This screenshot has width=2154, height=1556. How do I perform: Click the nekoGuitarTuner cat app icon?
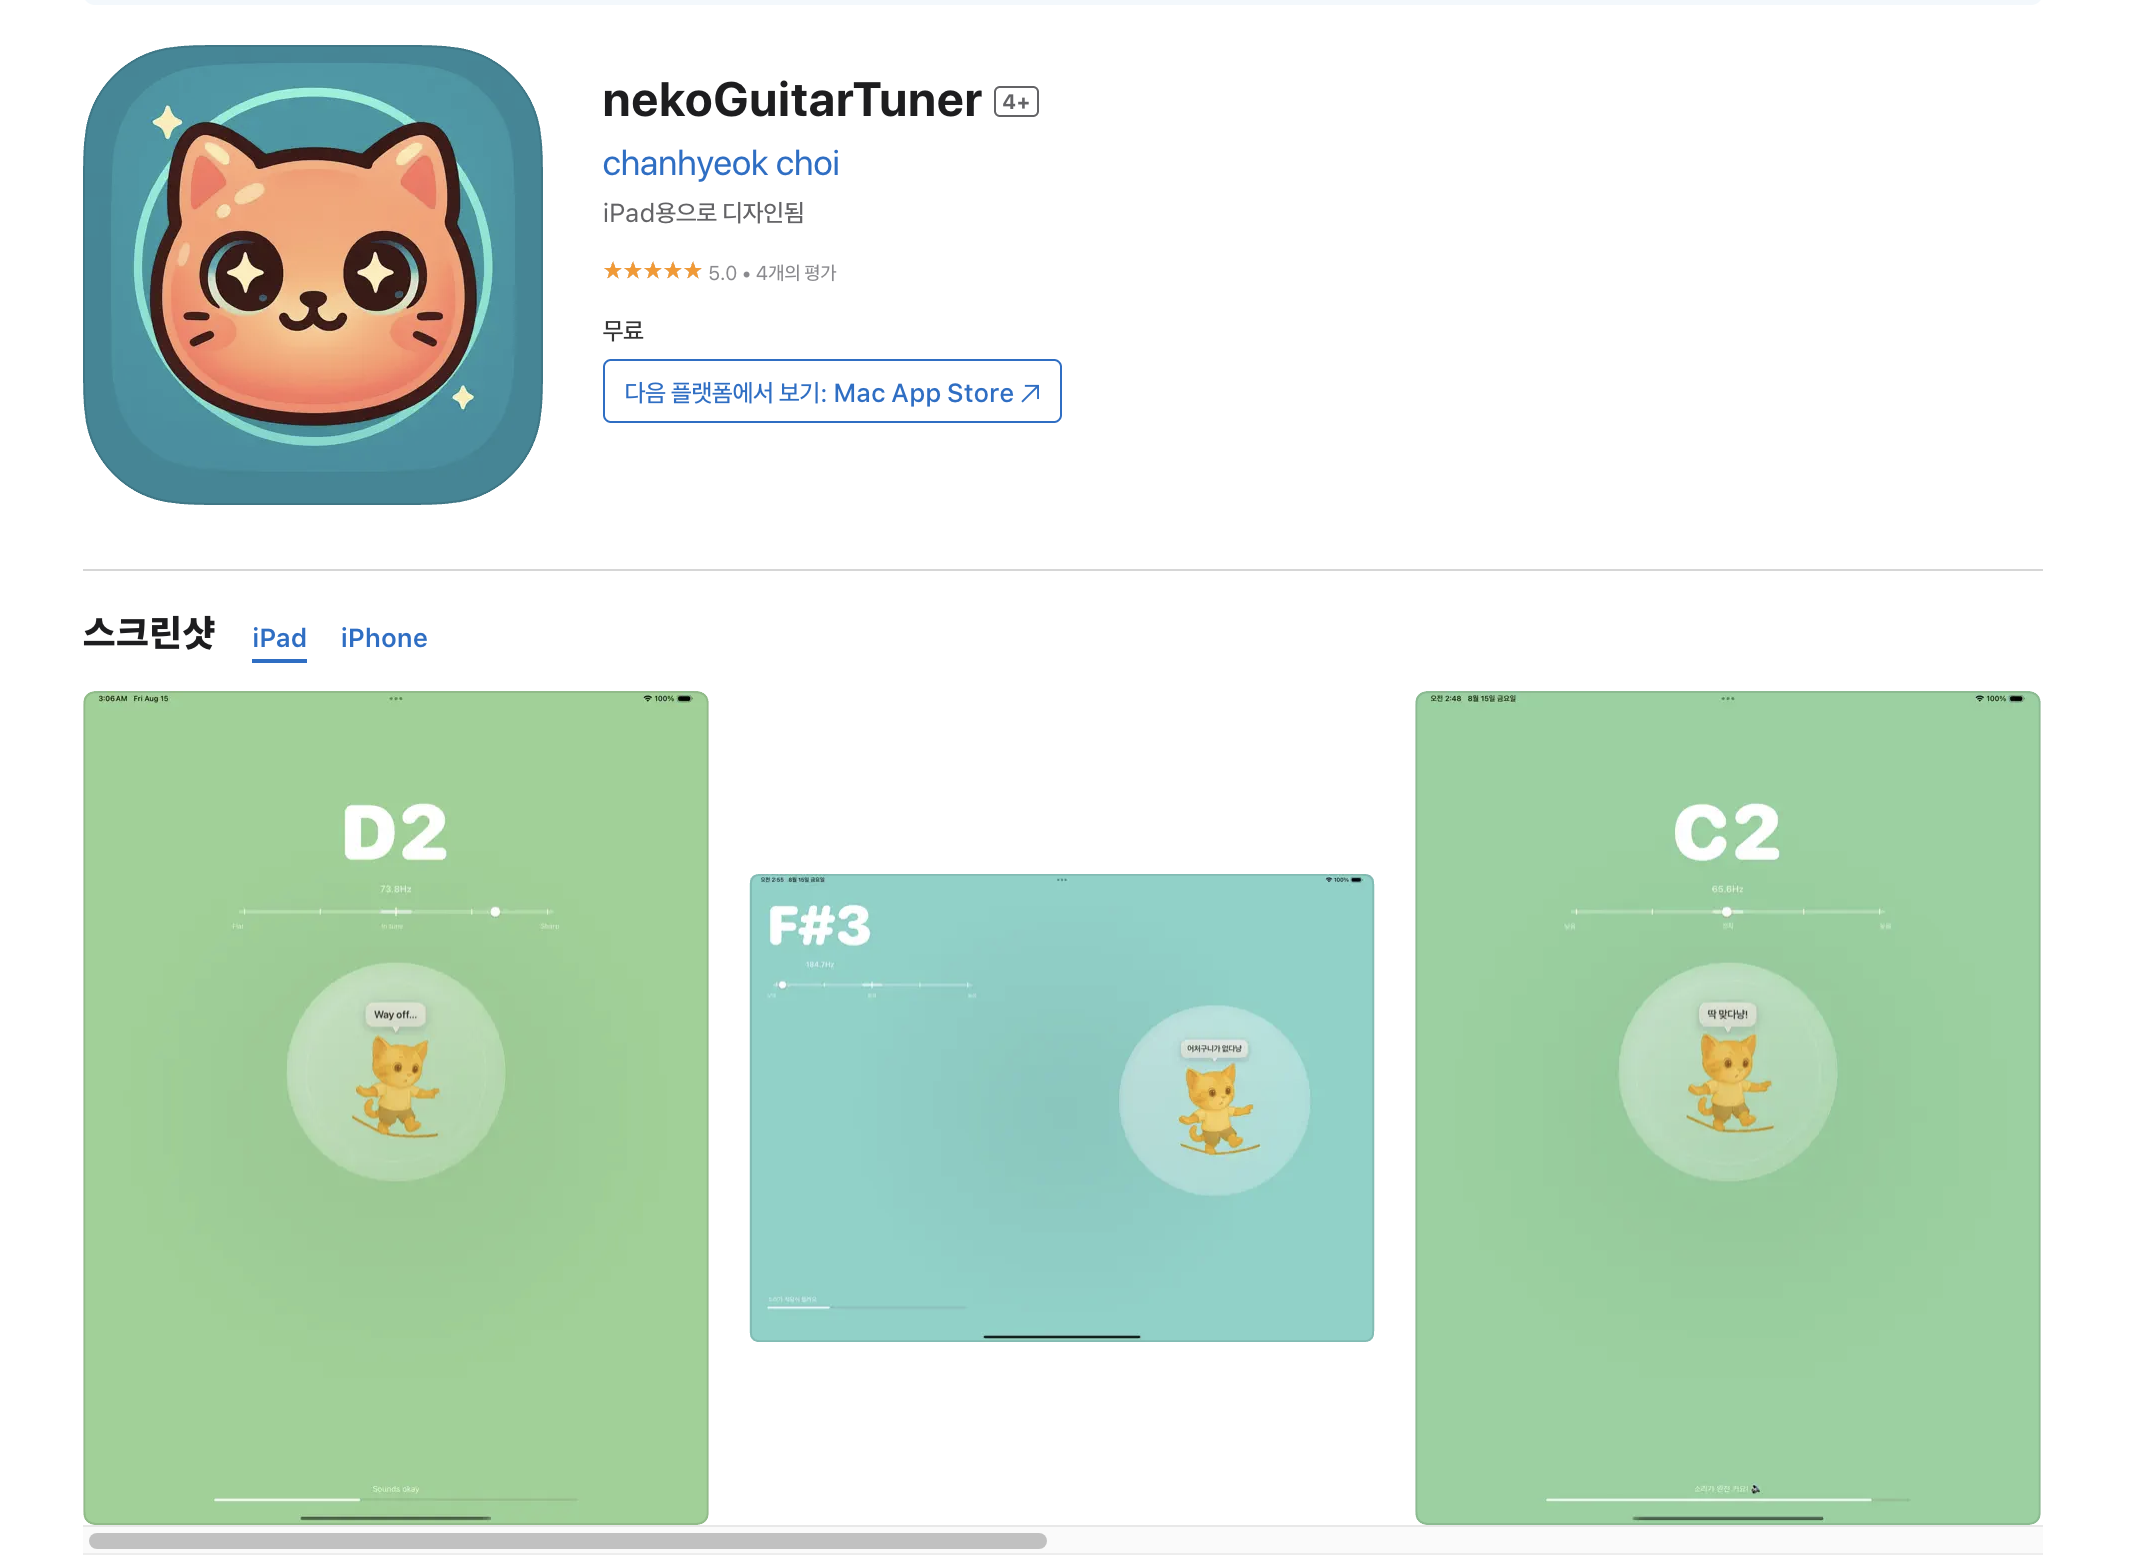(x=313, y=274)
